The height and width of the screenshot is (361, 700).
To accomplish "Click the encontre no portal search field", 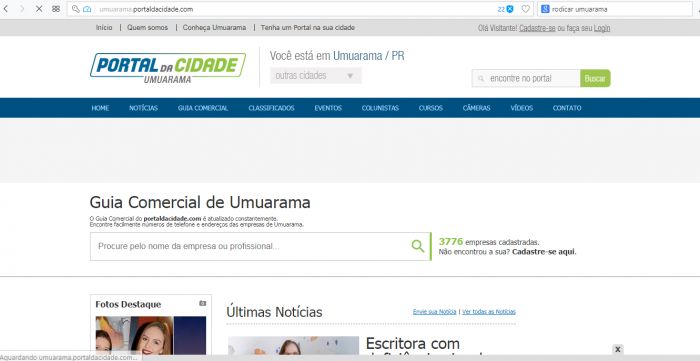I will coord(526,78).
